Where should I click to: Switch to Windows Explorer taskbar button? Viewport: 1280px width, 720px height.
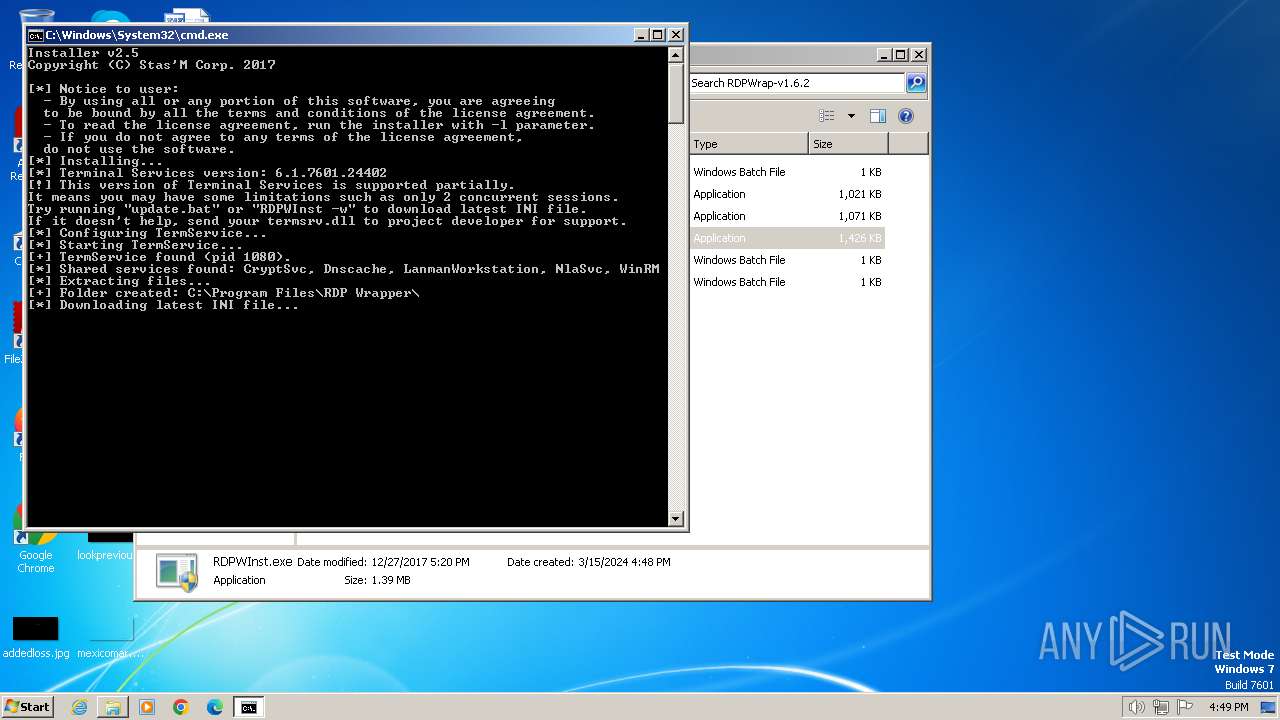click(x=113, y=707)
